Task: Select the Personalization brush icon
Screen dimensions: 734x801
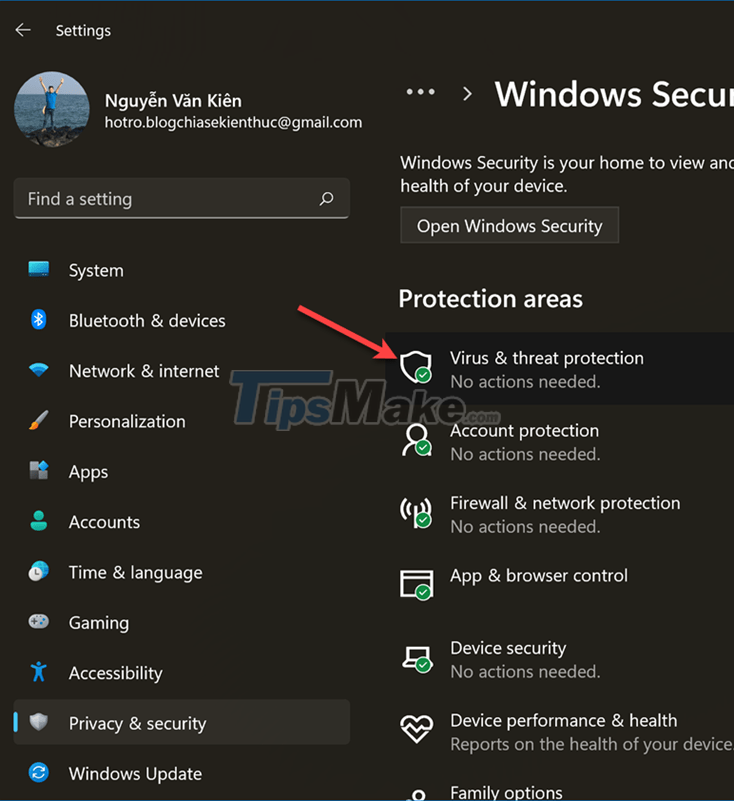Action: (x=37, y=421)
